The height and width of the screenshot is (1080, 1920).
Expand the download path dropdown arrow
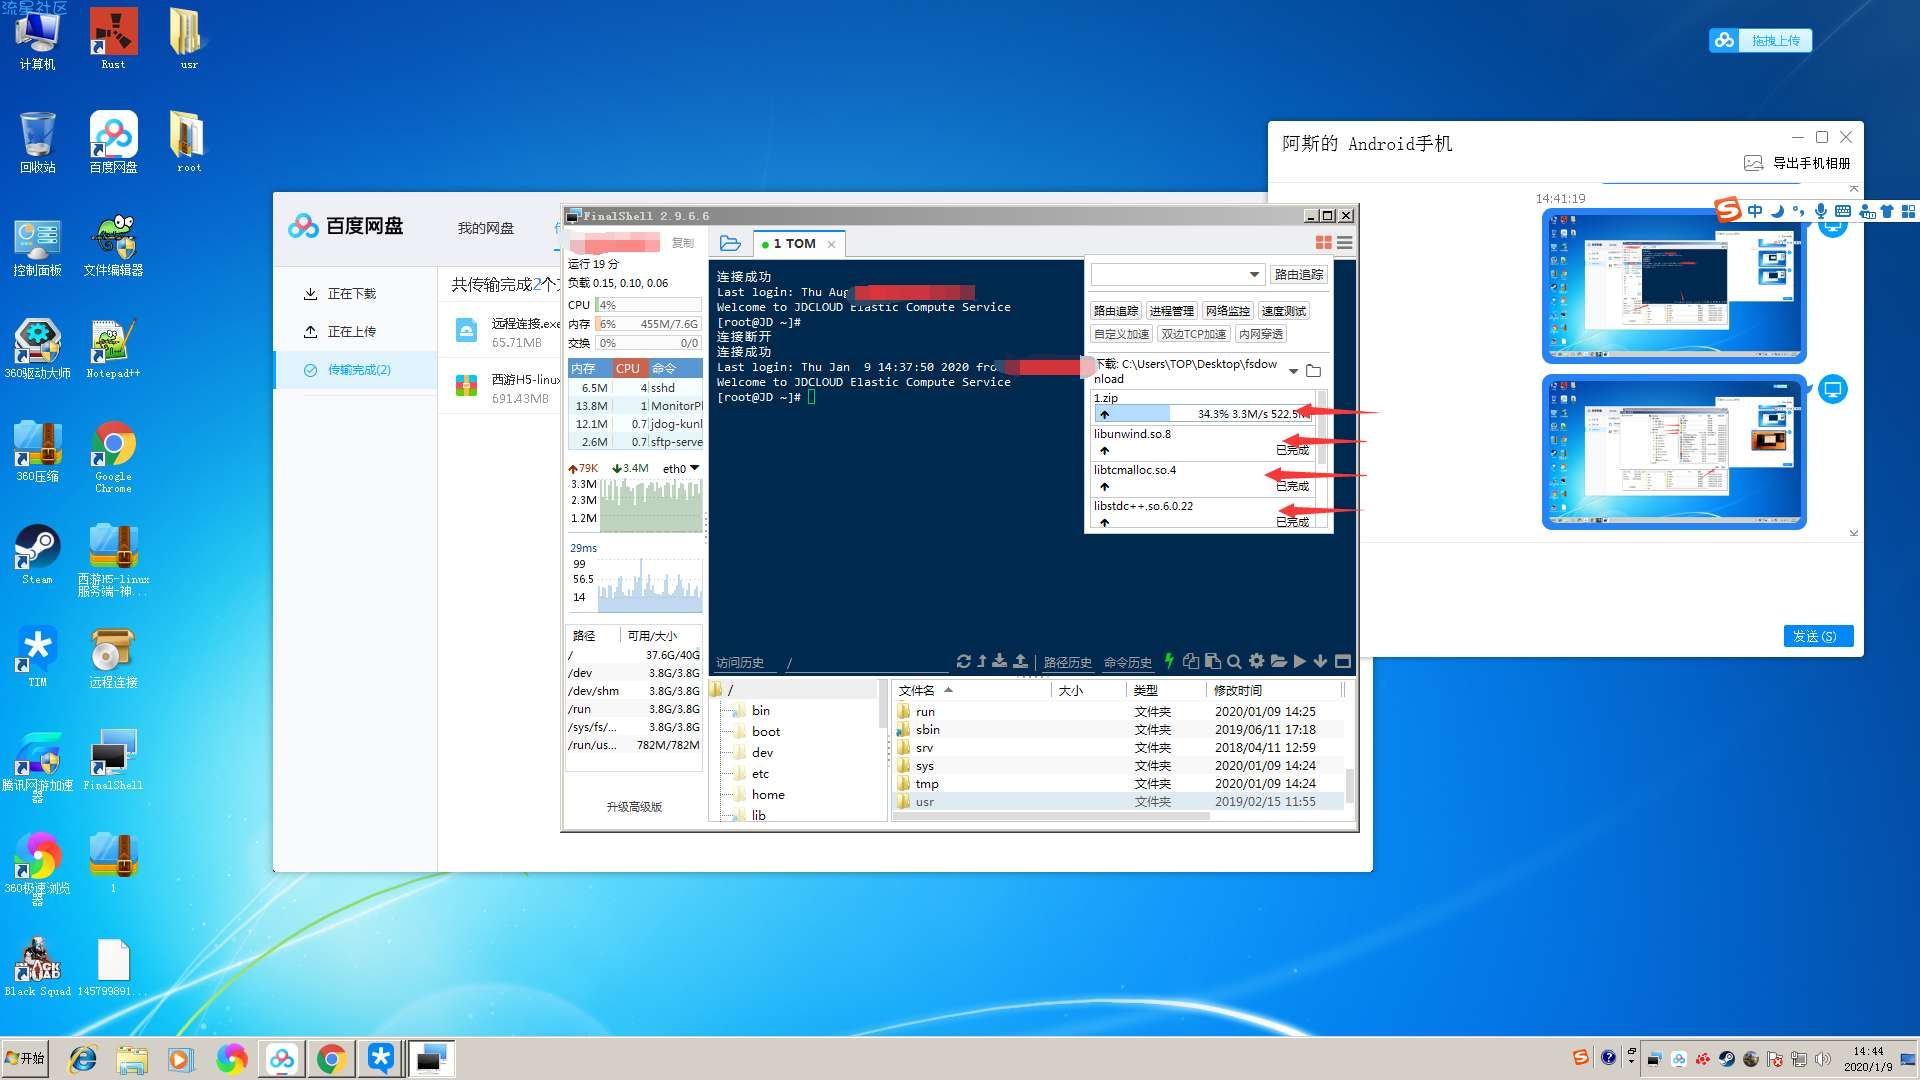pyautogui.click(x=1293, y=371)
